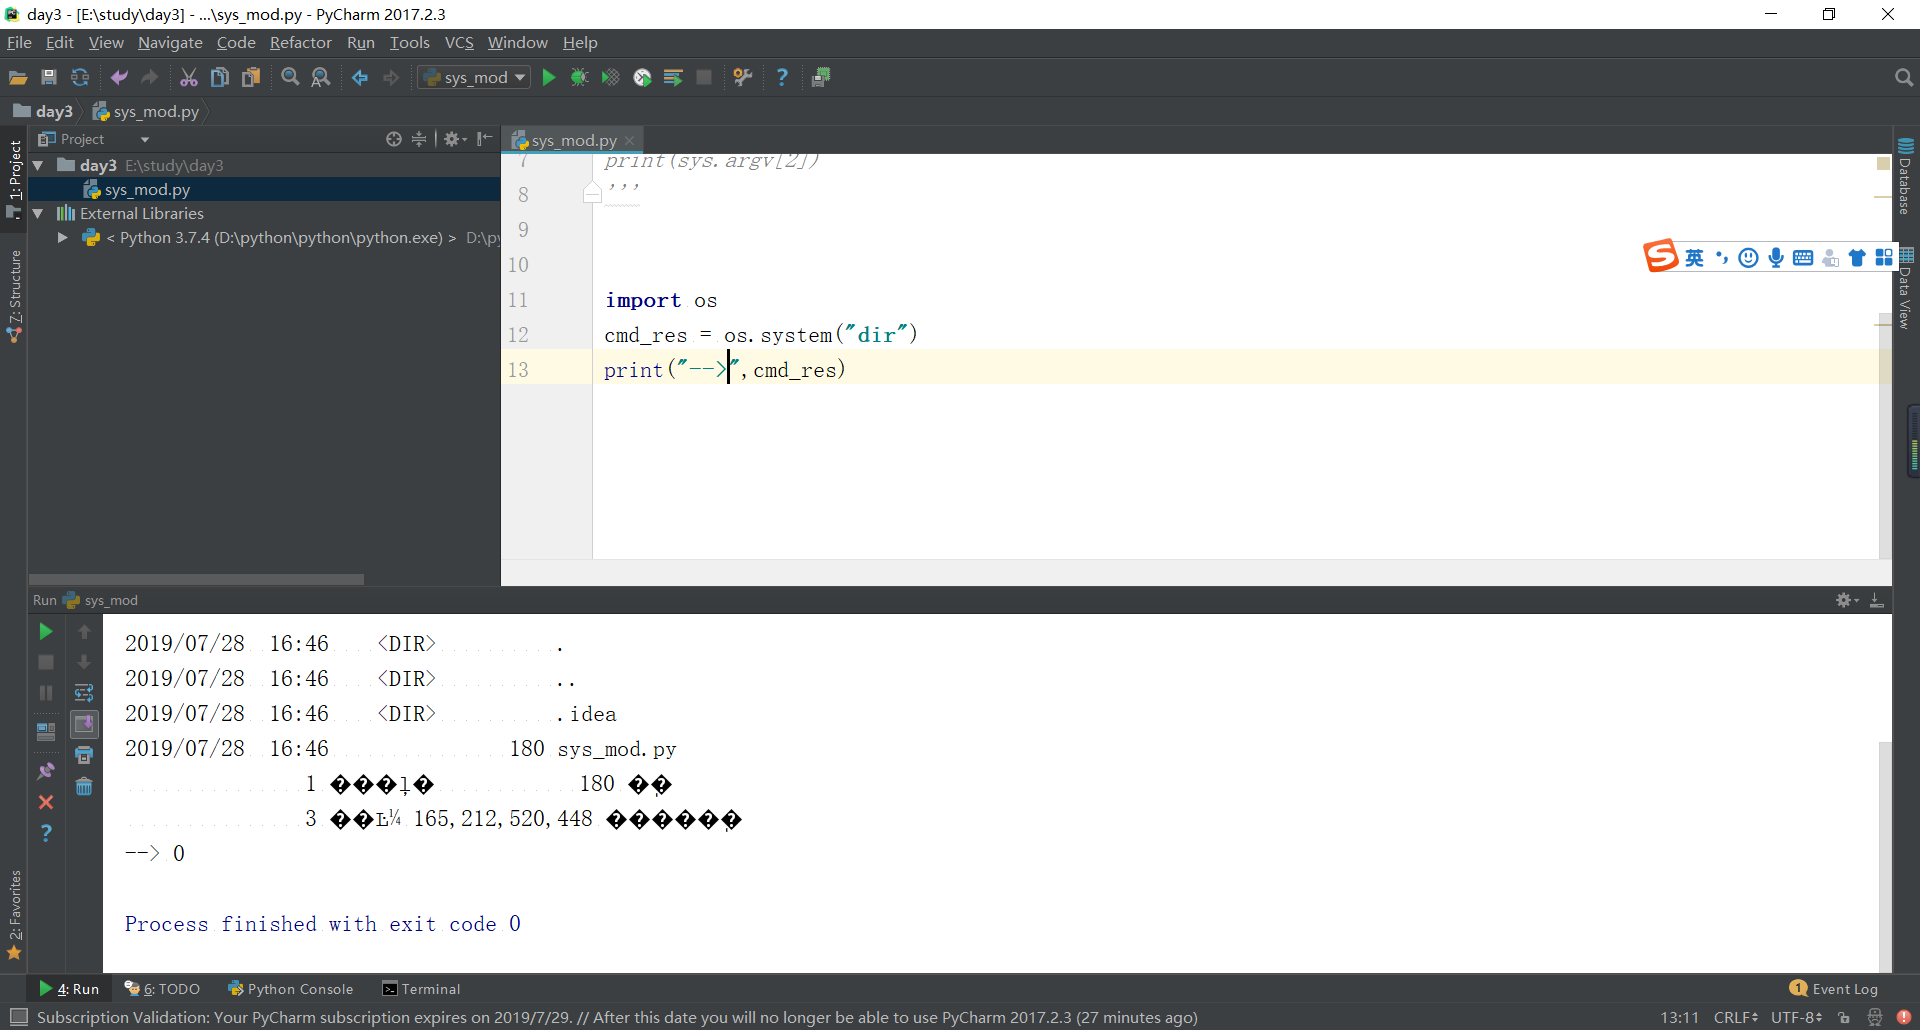Toggle tool window quick-access button bottom-left
Image resolution: width=1920 pixels, height=1030 pixels.
18,1017
